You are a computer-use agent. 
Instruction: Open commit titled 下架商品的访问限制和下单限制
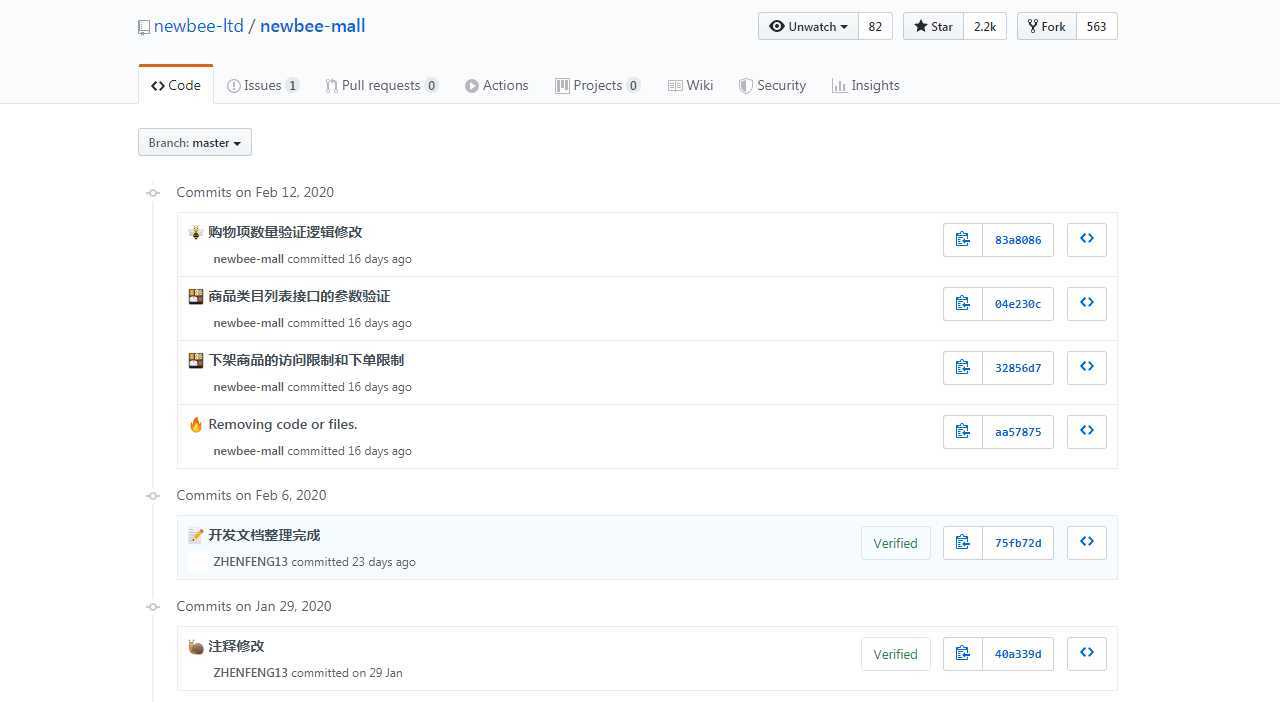pos(306,360)
